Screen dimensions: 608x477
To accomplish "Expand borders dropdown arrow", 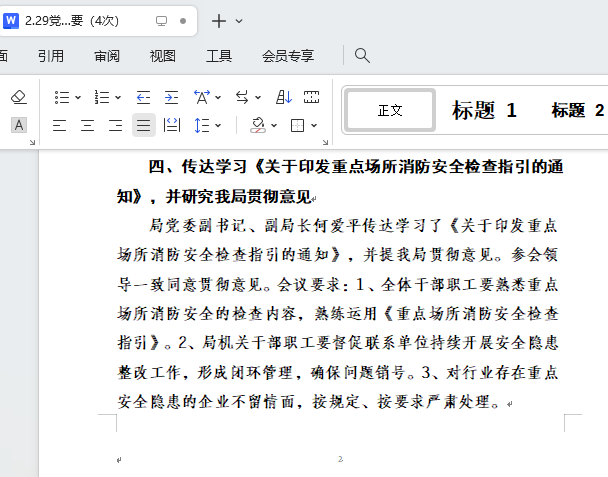I will (x=314, y=125).
